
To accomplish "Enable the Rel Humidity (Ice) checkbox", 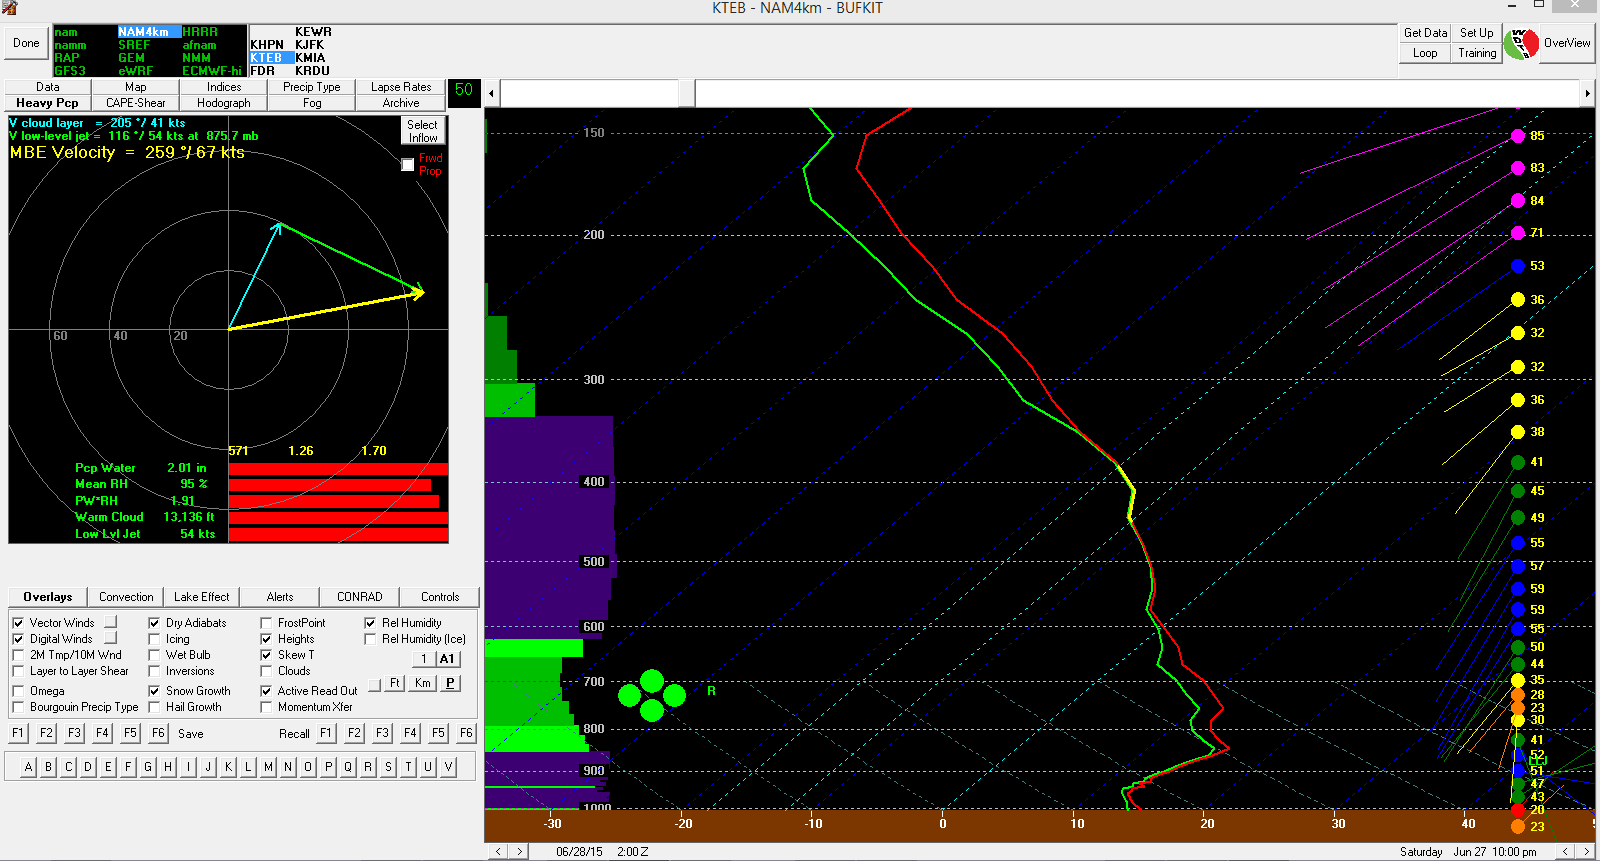I will (370, 639).
